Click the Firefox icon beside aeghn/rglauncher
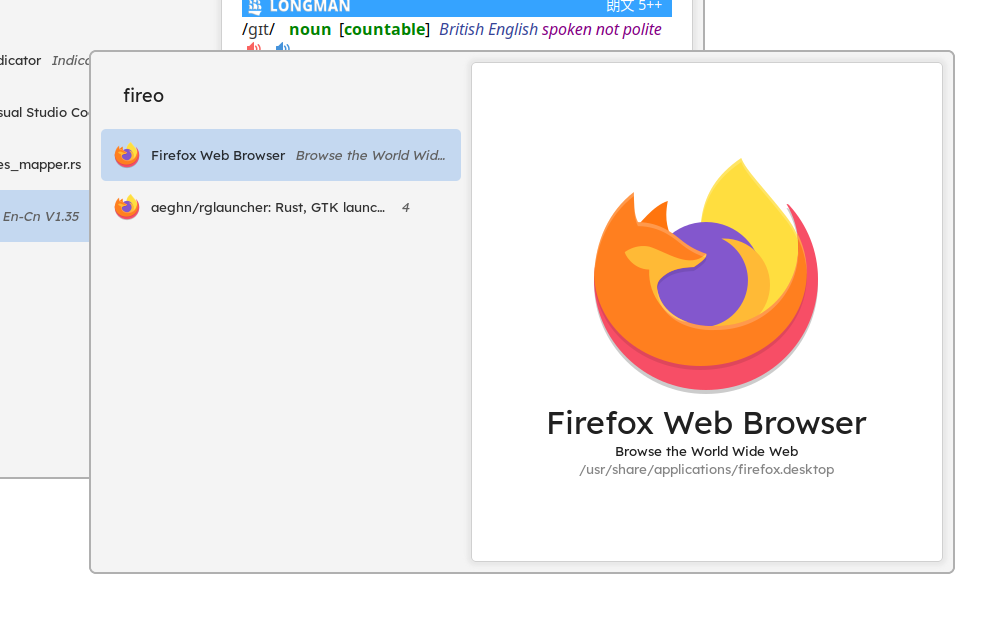This screenshot has height=628, width=998. (127, 207)
